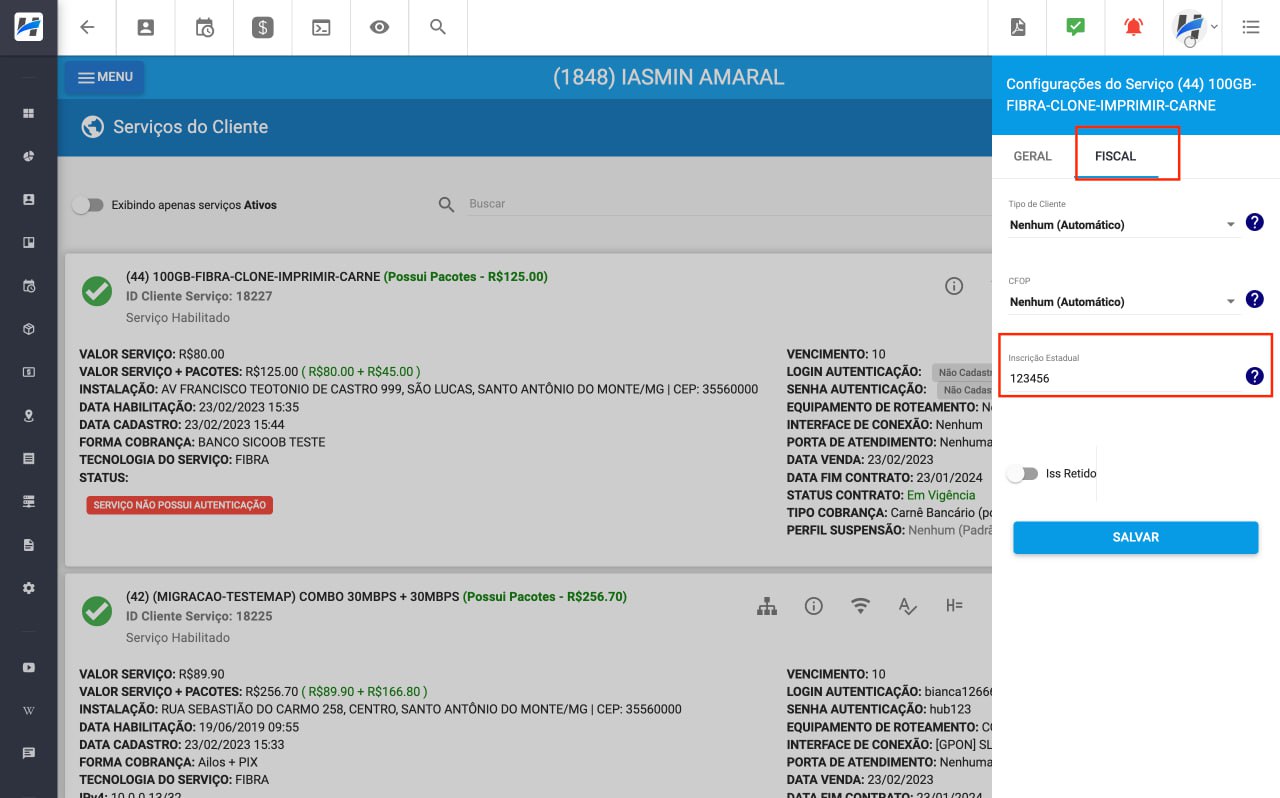Open the dashboard grid icon in sidebar
The width and height of the screenshot is (1280, 798).
point(28,113)
